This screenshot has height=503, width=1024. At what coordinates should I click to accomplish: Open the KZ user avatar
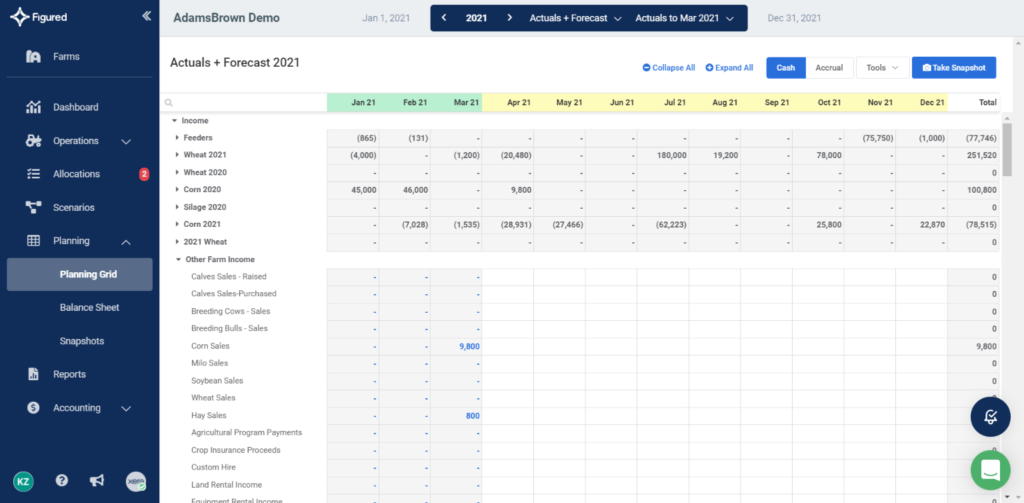tap(23, 481)
